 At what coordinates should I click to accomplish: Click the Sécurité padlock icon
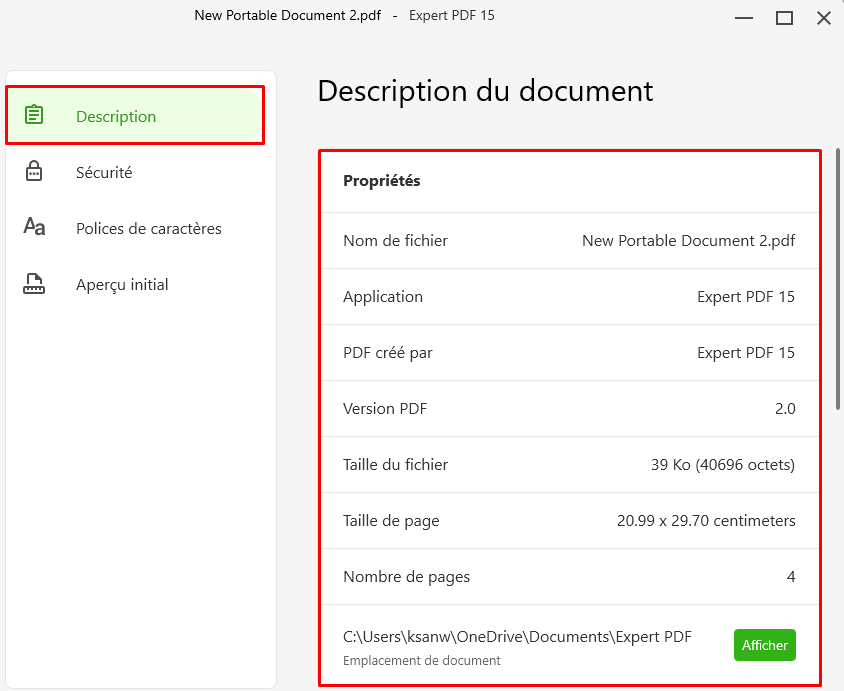[x=34, y=171]
